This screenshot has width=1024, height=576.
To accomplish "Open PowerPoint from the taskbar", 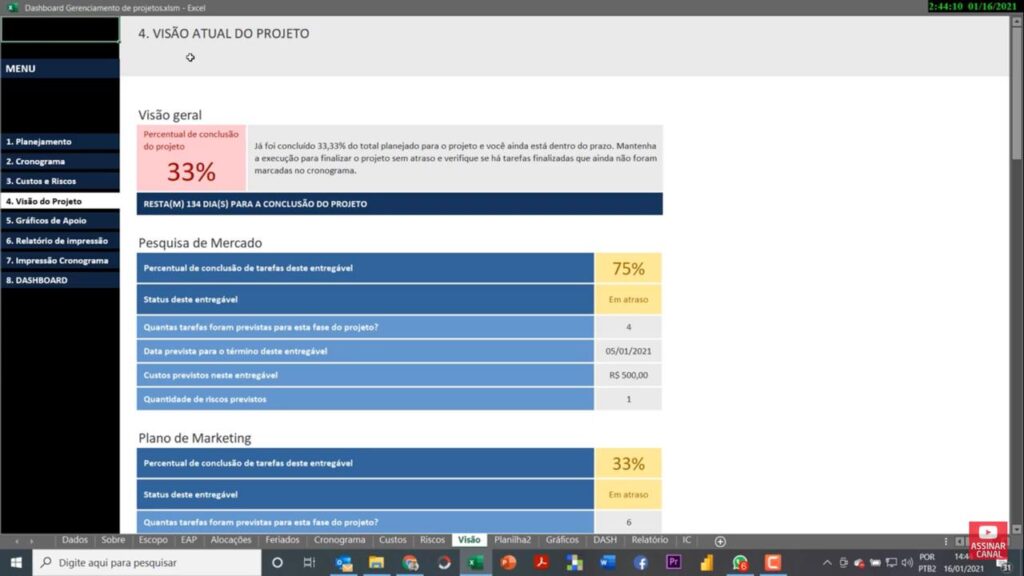I will pos(507,561).
